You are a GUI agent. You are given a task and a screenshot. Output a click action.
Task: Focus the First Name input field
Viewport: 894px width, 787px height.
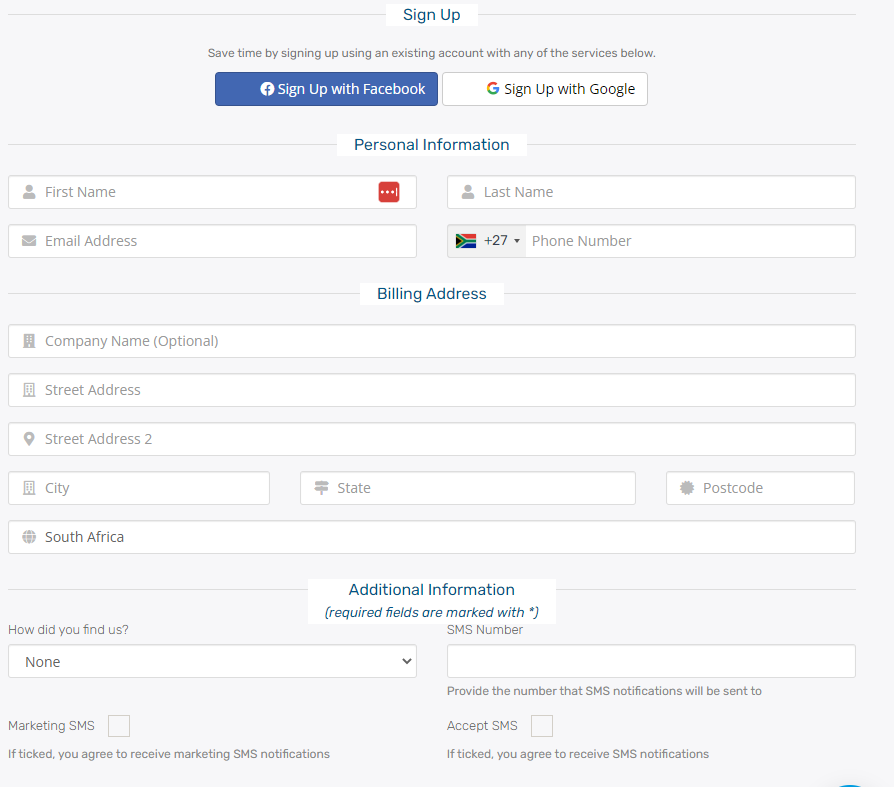(212, 192)
